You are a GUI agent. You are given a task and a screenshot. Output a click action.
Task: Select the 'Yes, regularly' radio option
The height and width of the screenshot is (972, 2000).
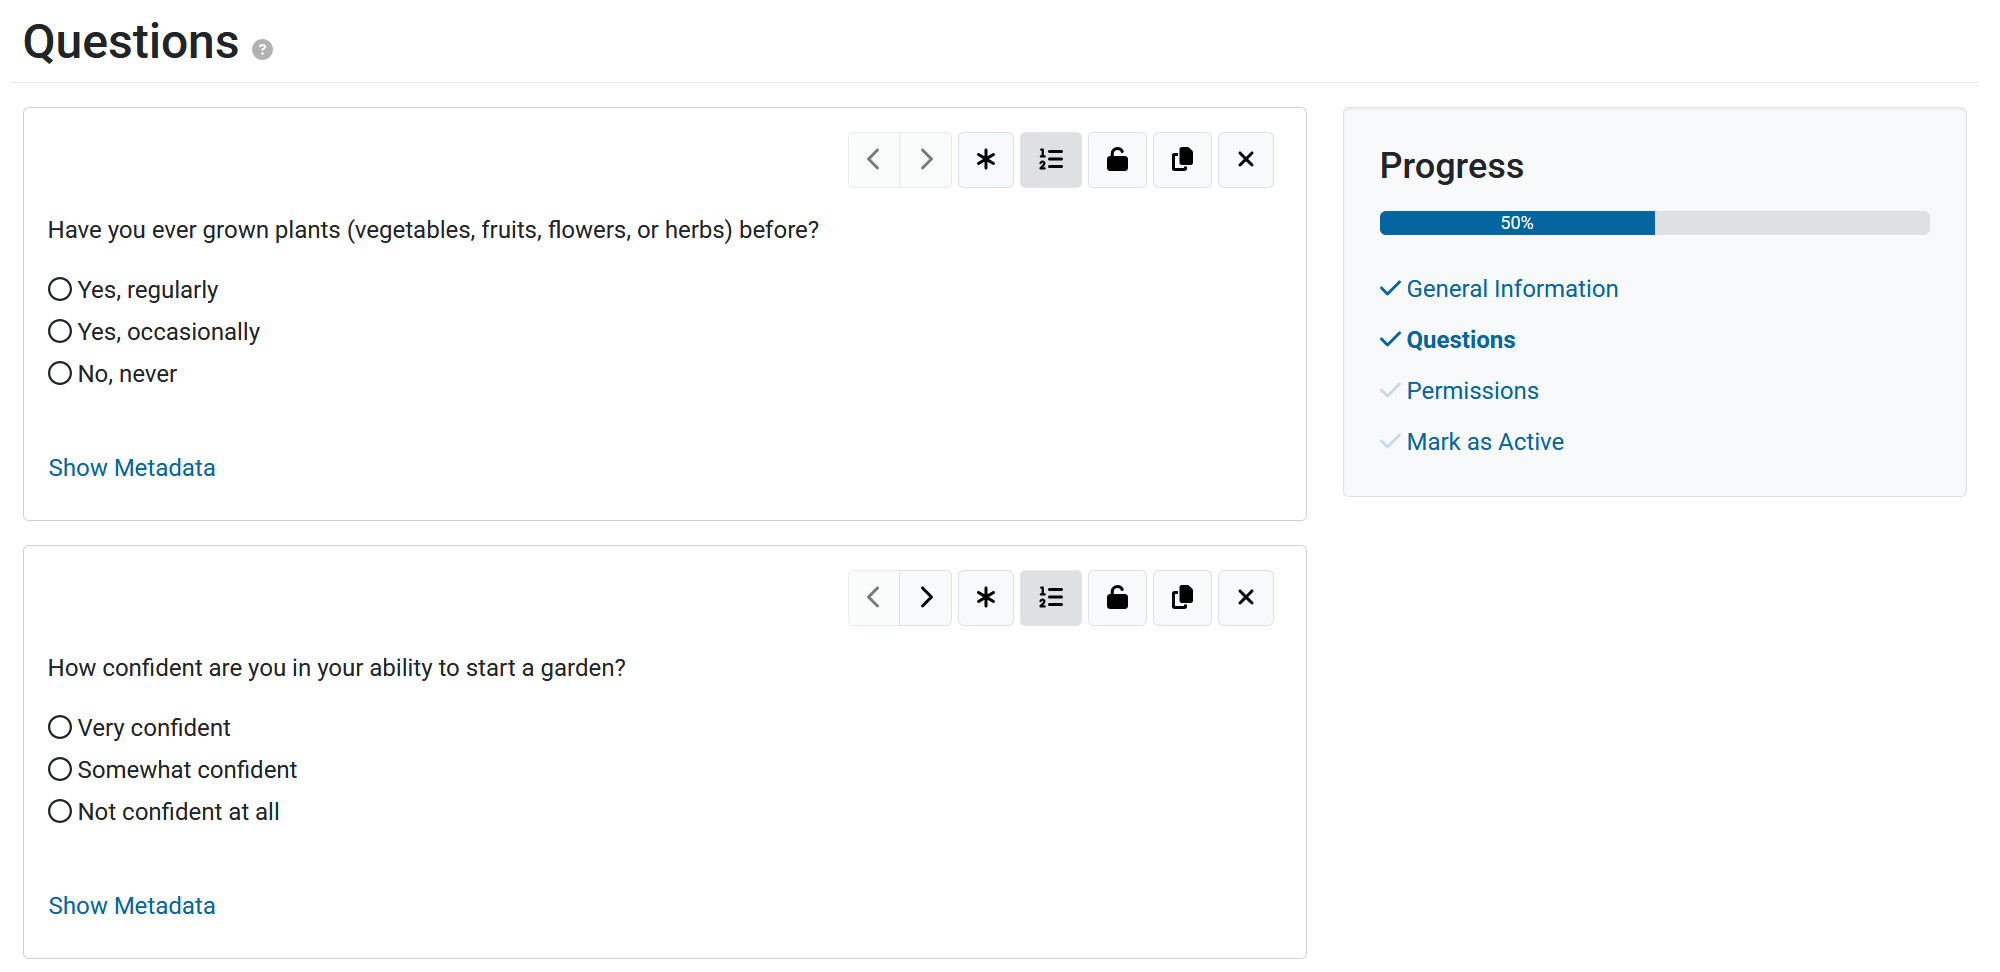[60, 290]
